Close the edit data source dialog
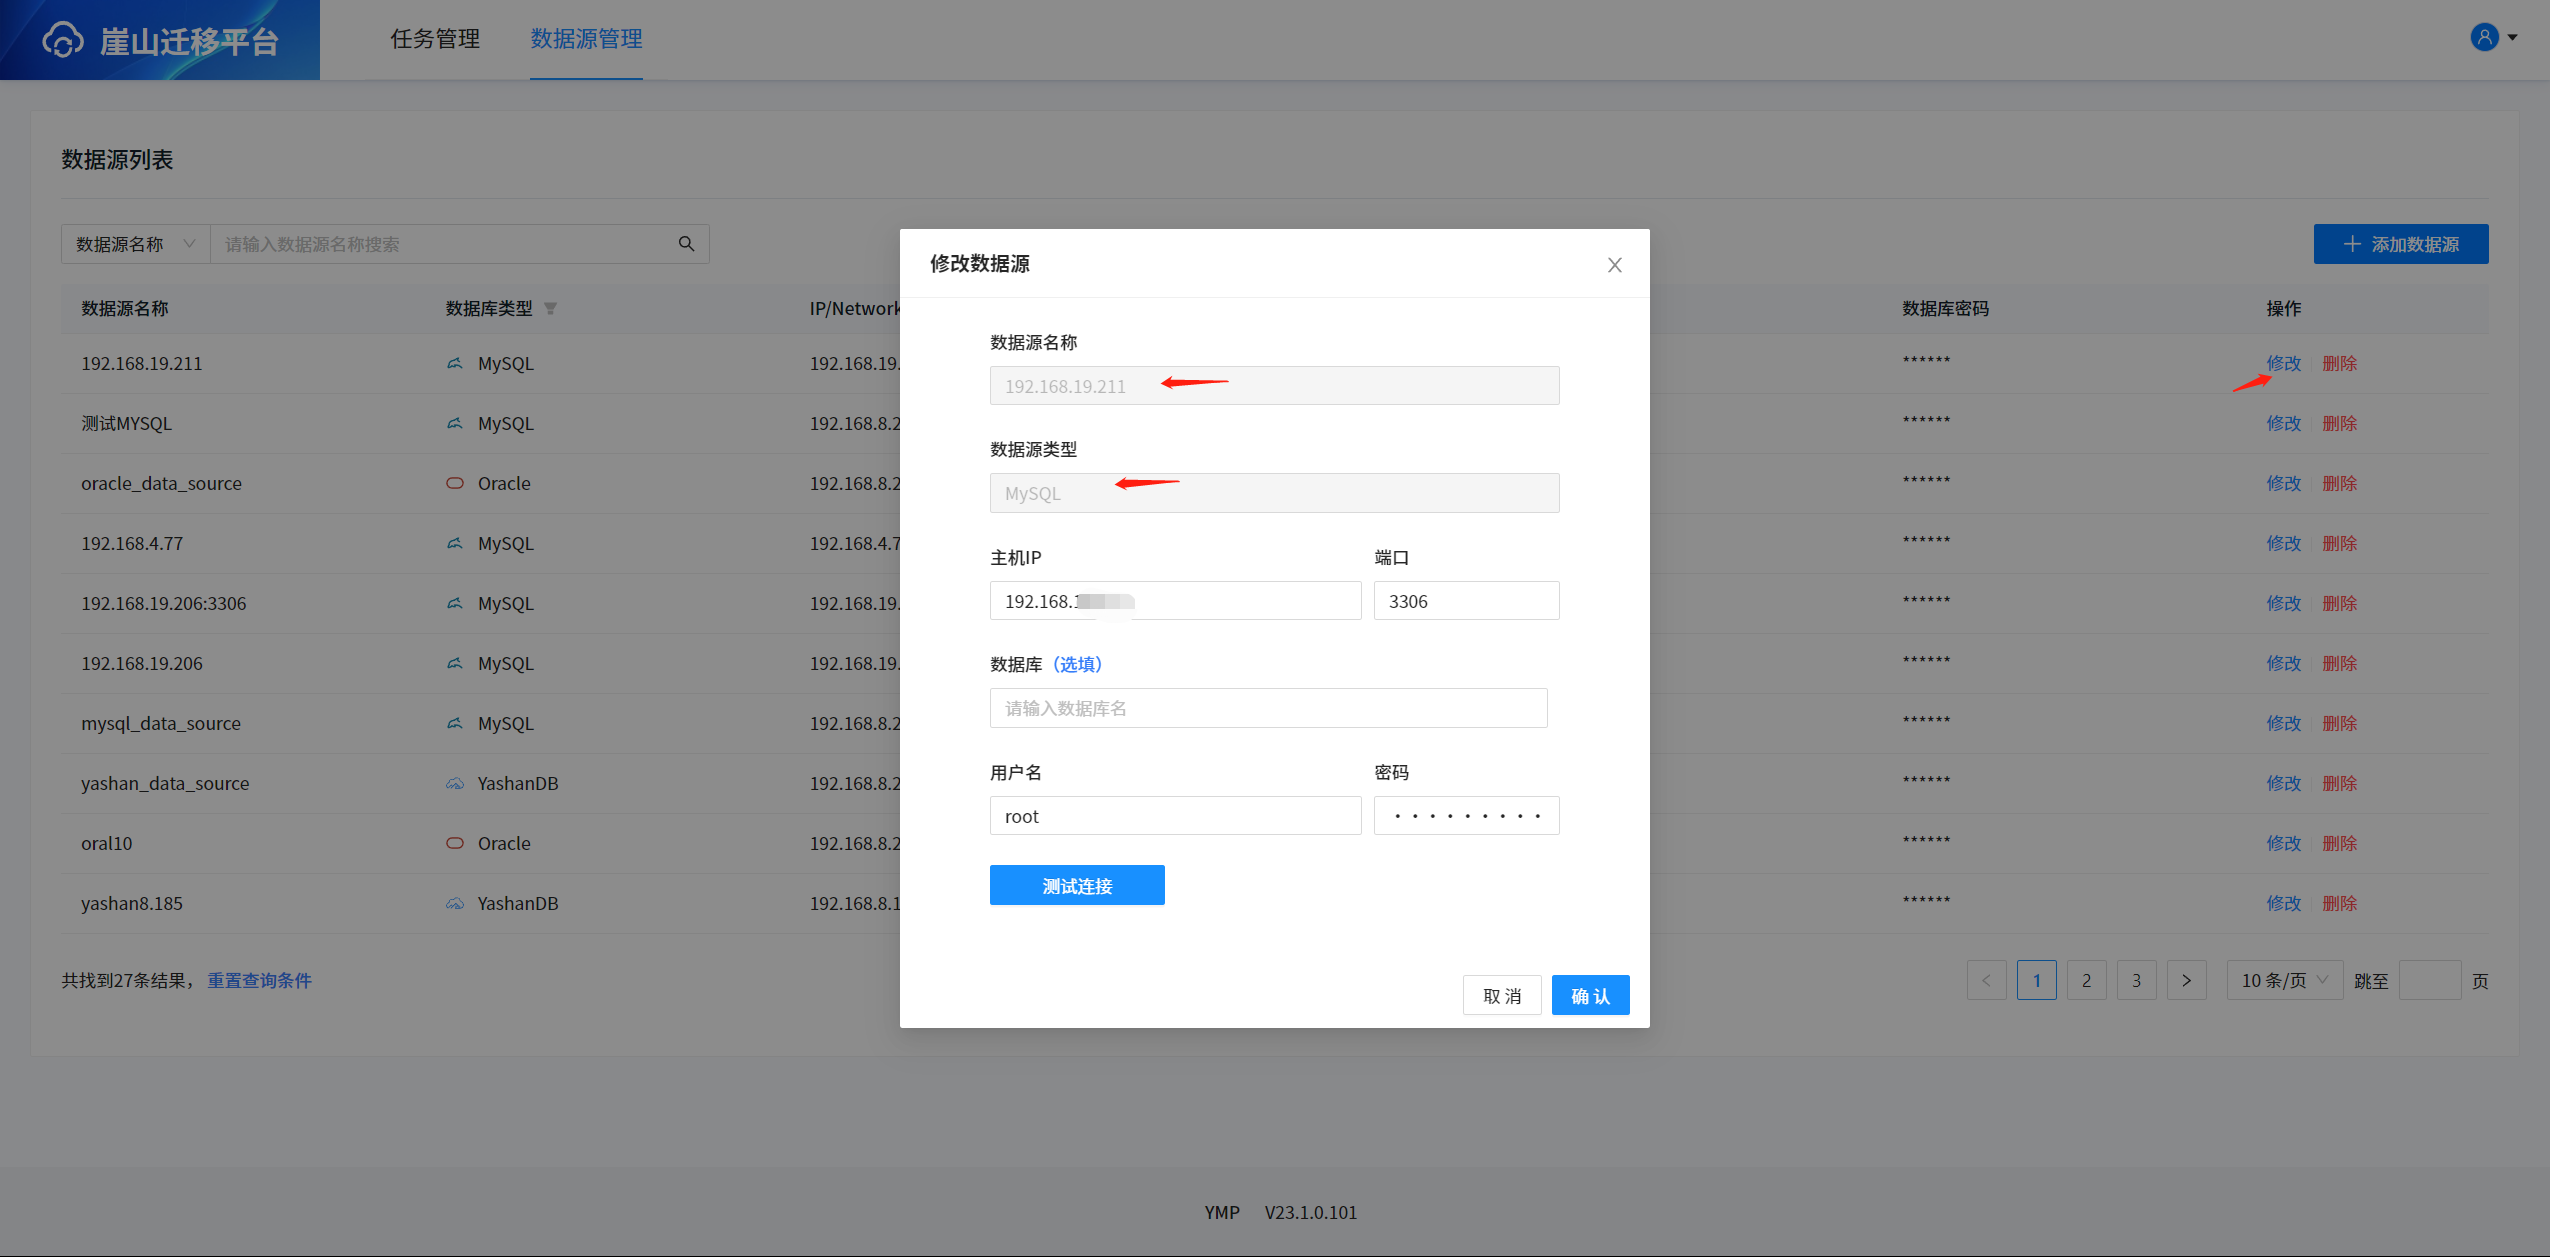The image size is (2550, 1257). click(x=1614, y=265)
